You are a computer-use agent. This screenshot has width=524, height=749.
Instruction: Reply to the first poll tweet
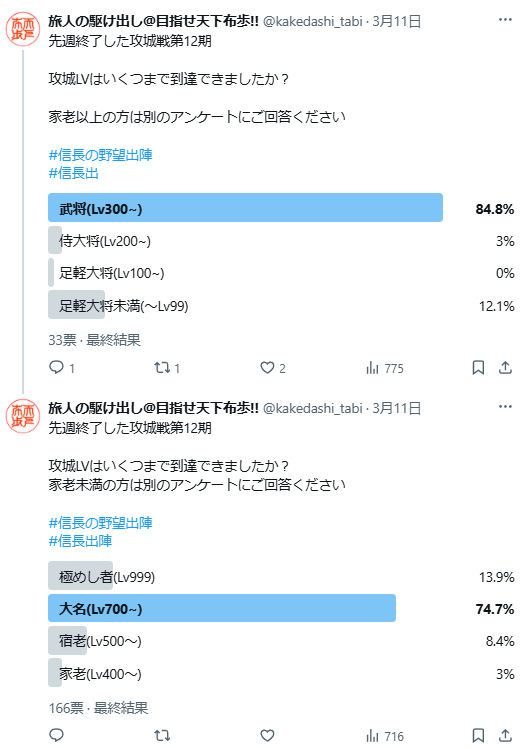click(x=62, y=368)
